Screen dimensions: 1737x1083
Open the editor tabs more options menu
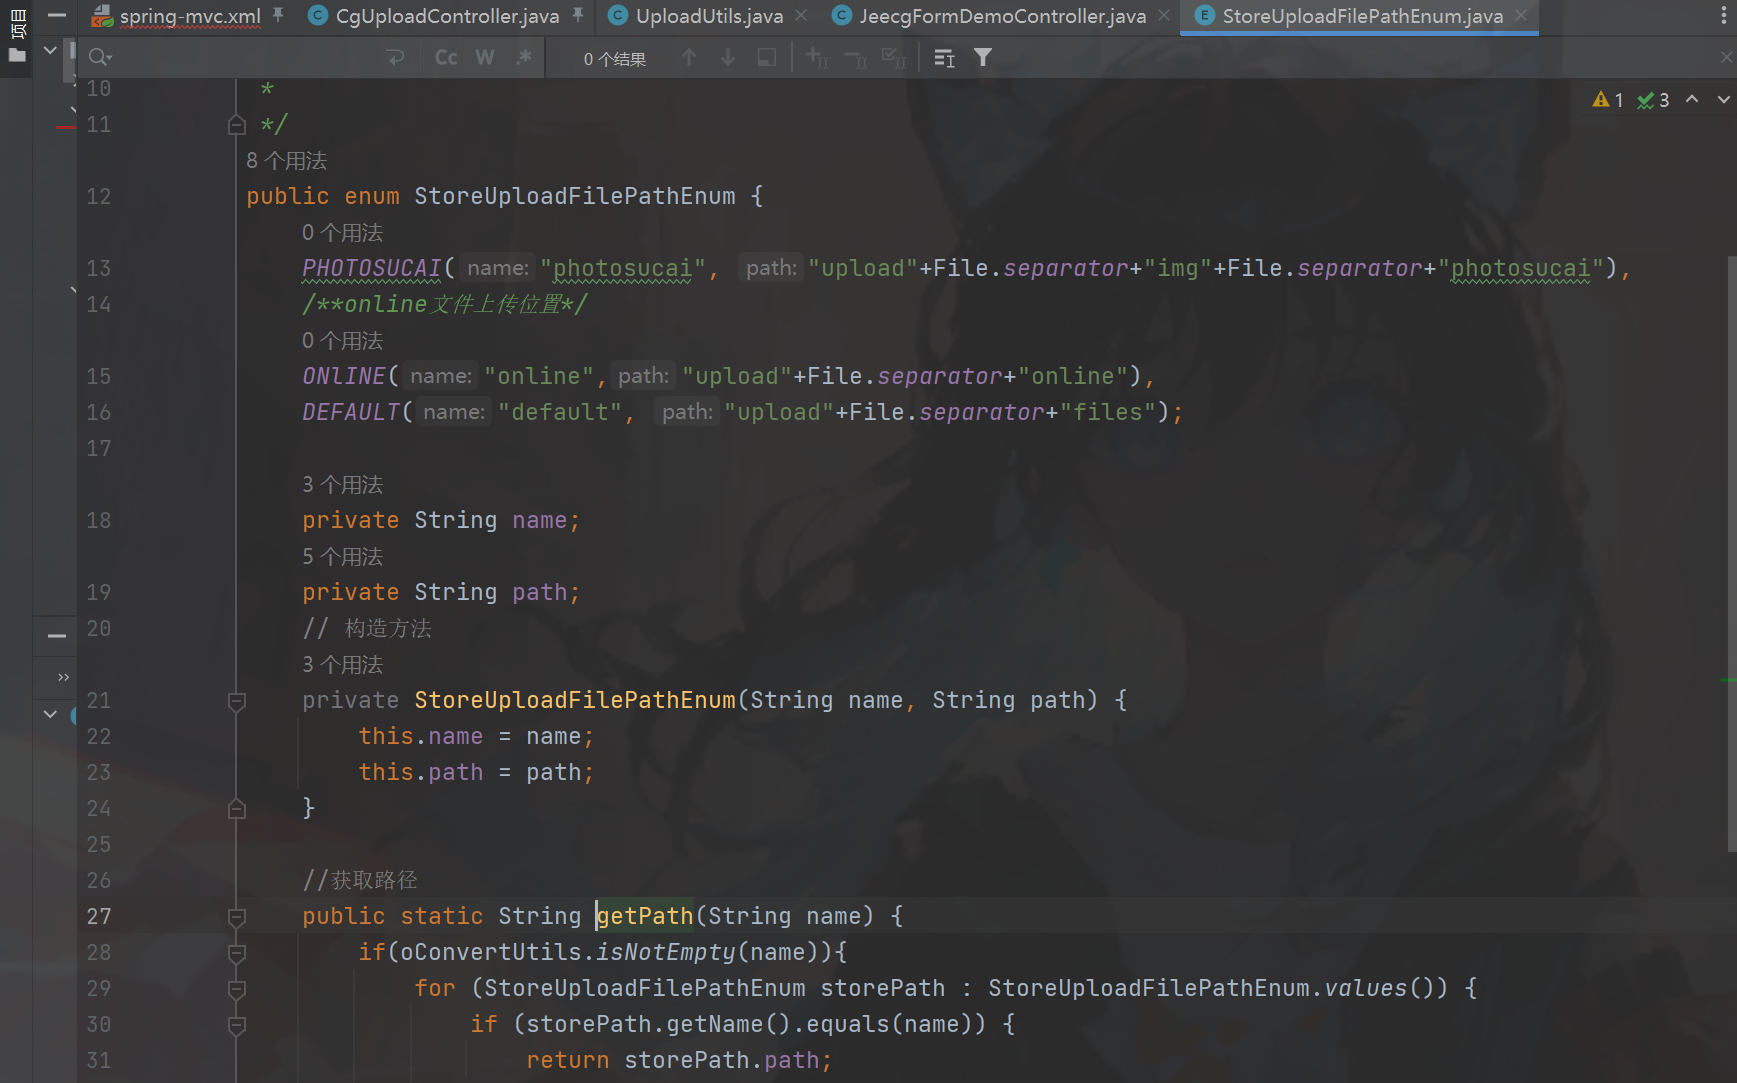[x=1723, y=16]
